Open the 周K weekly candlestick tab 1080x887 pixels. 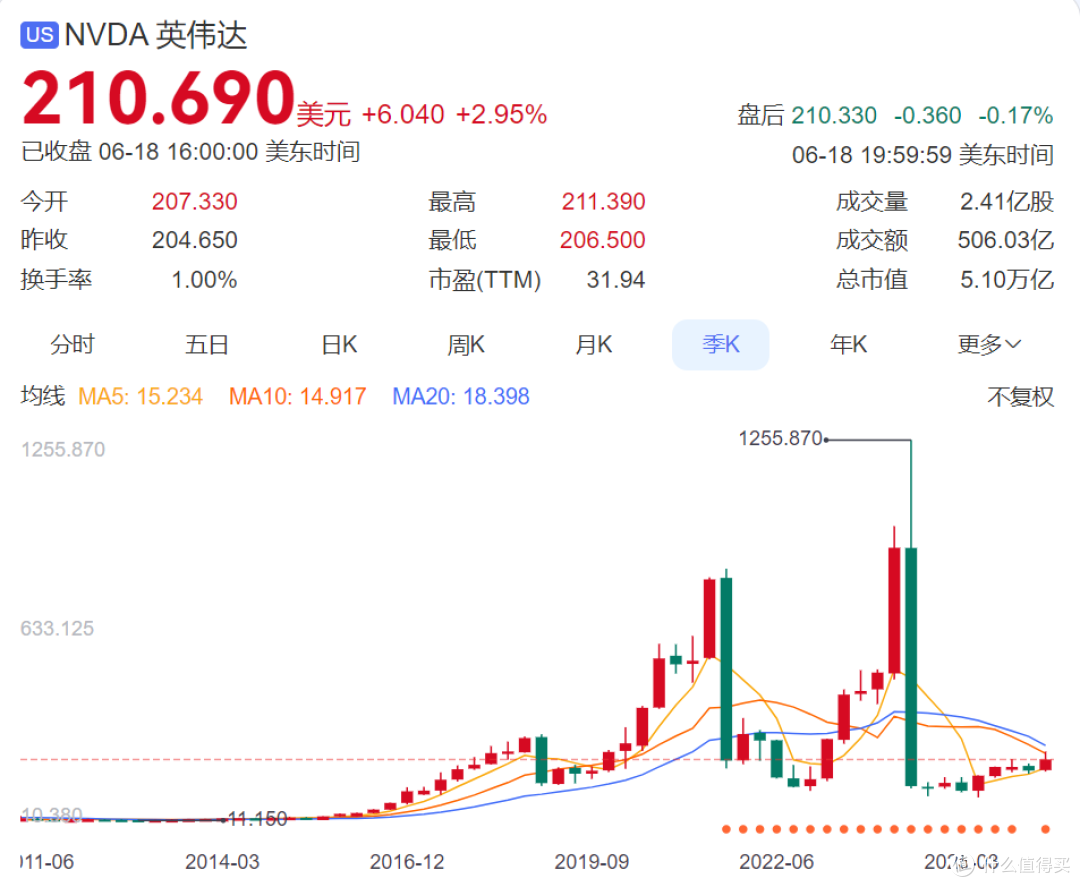tap(466, 344)
